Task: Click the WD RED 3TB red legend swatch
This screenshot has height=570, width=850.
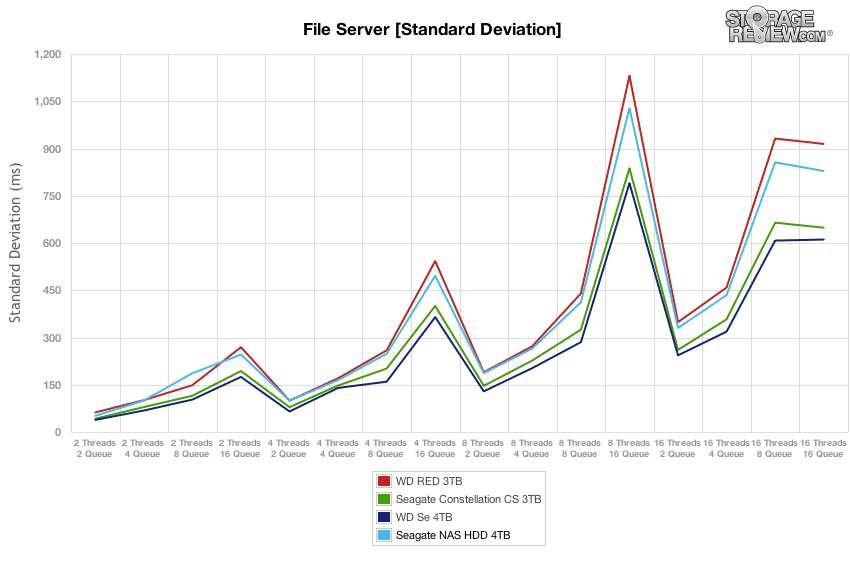Action: coord(384,481)
